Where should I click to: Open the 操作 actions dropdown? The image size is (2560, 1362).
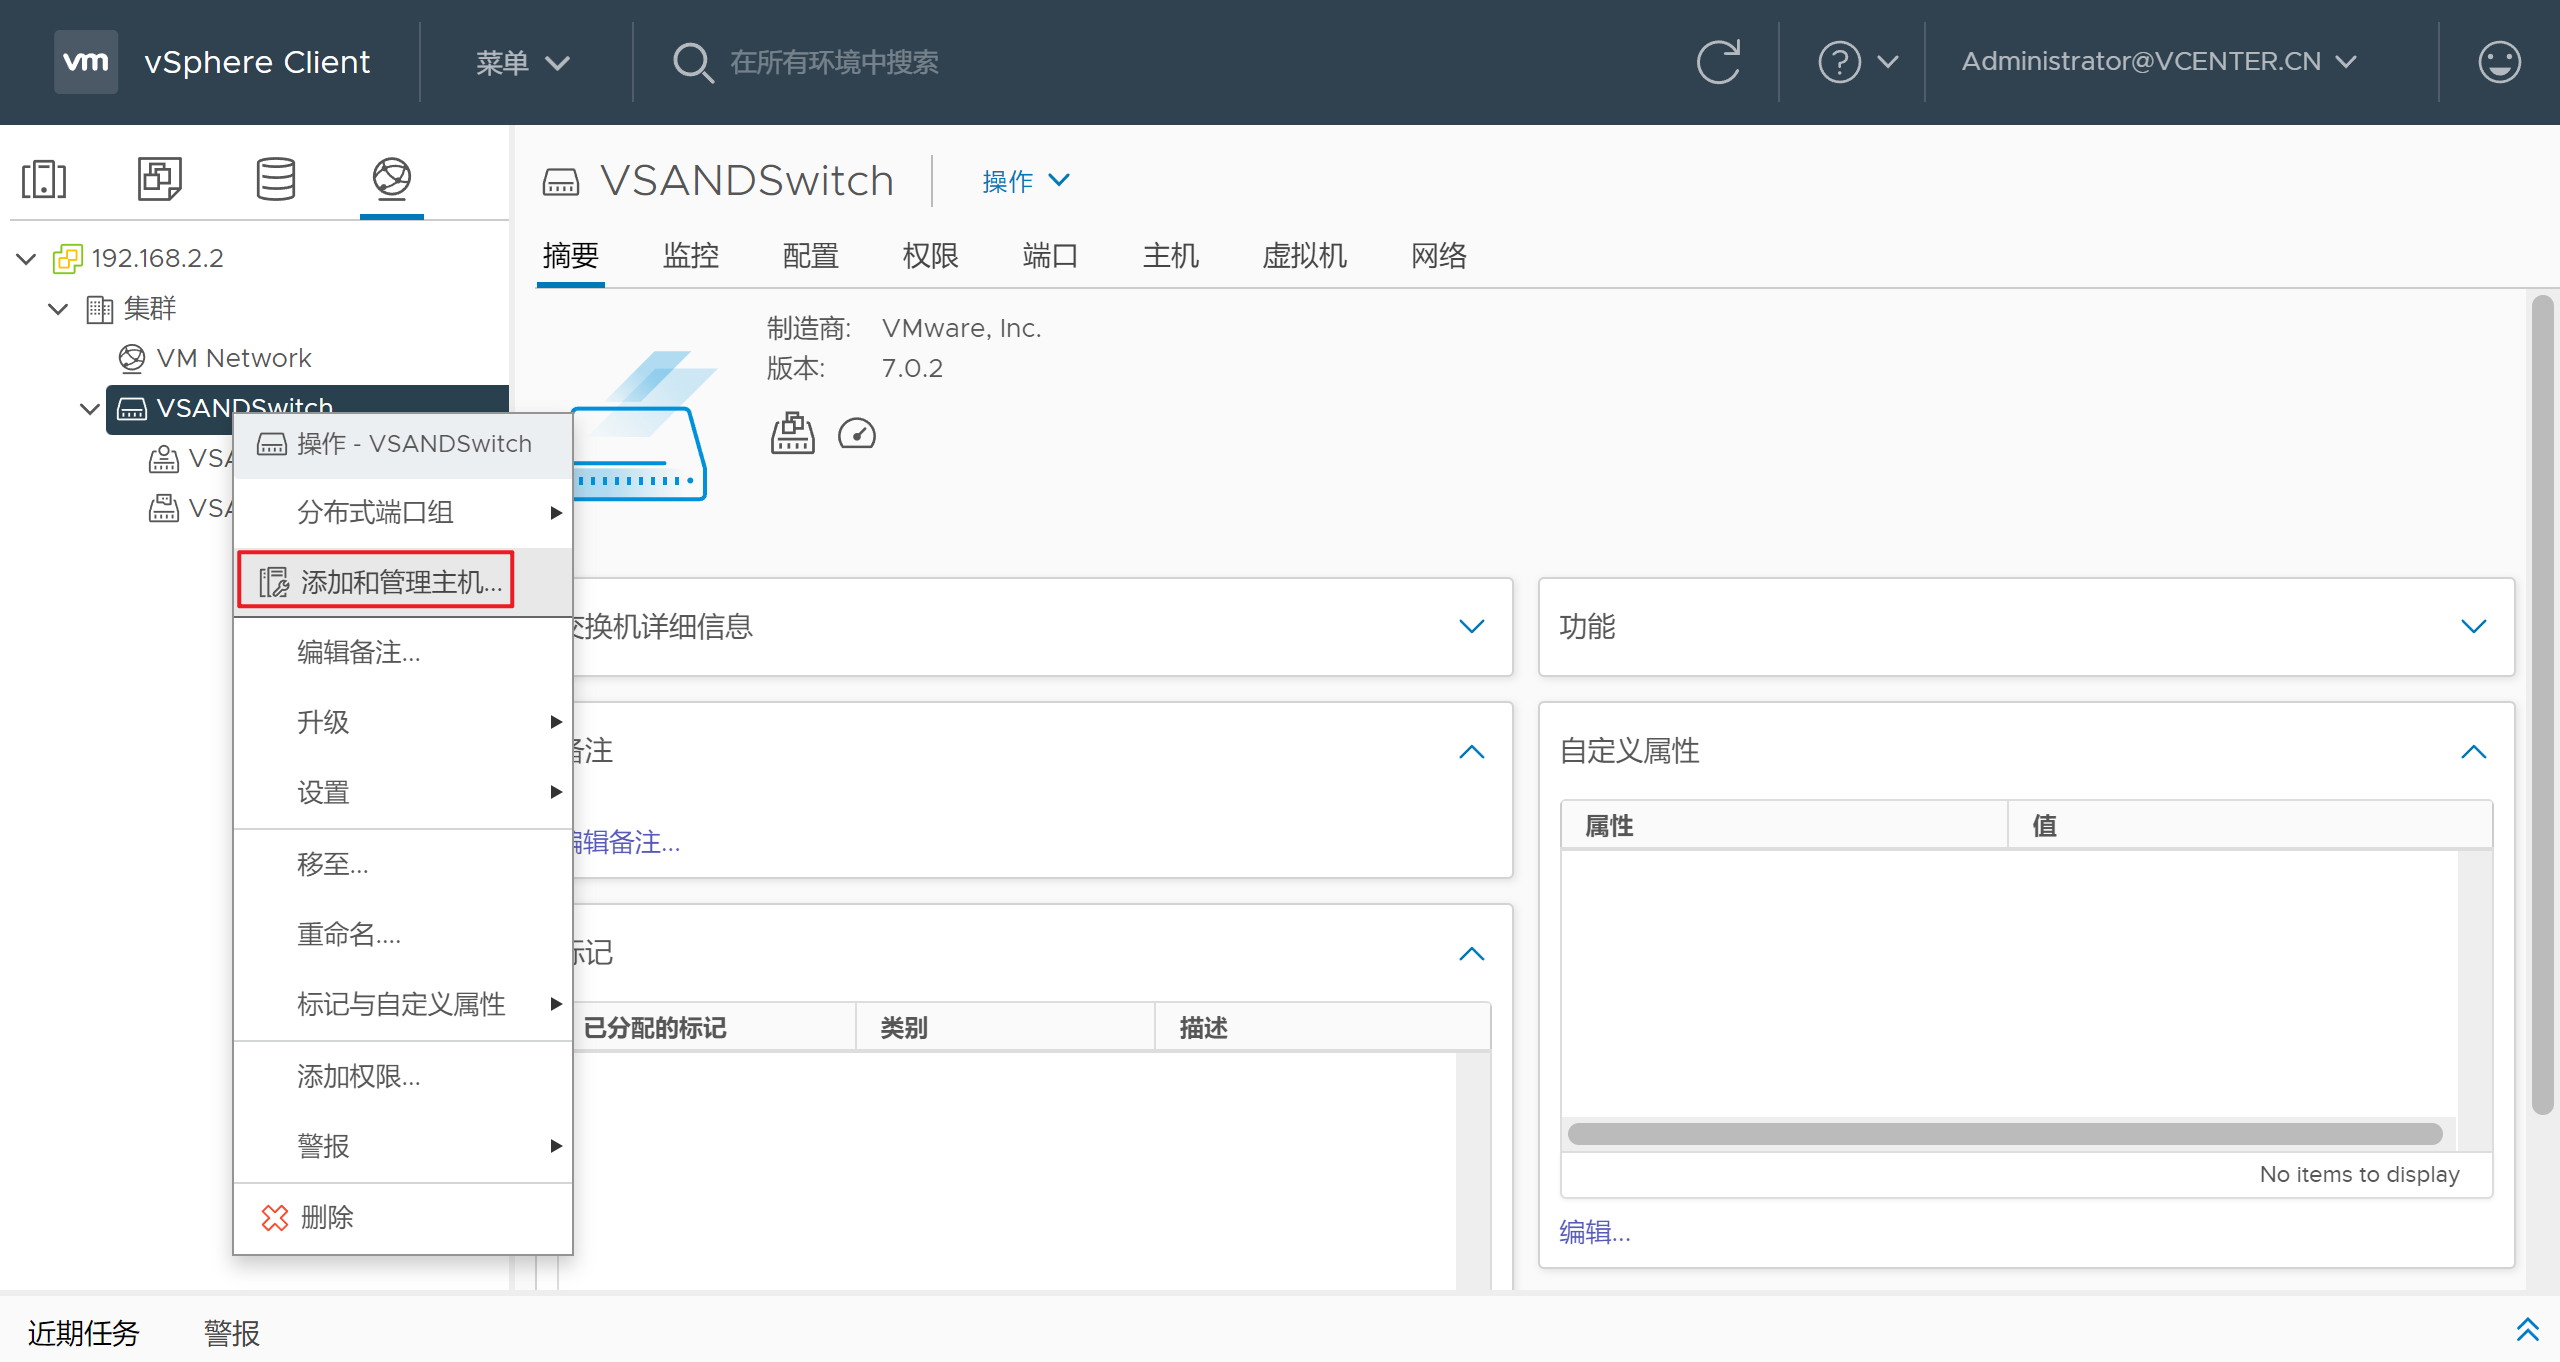point(1026,181)
